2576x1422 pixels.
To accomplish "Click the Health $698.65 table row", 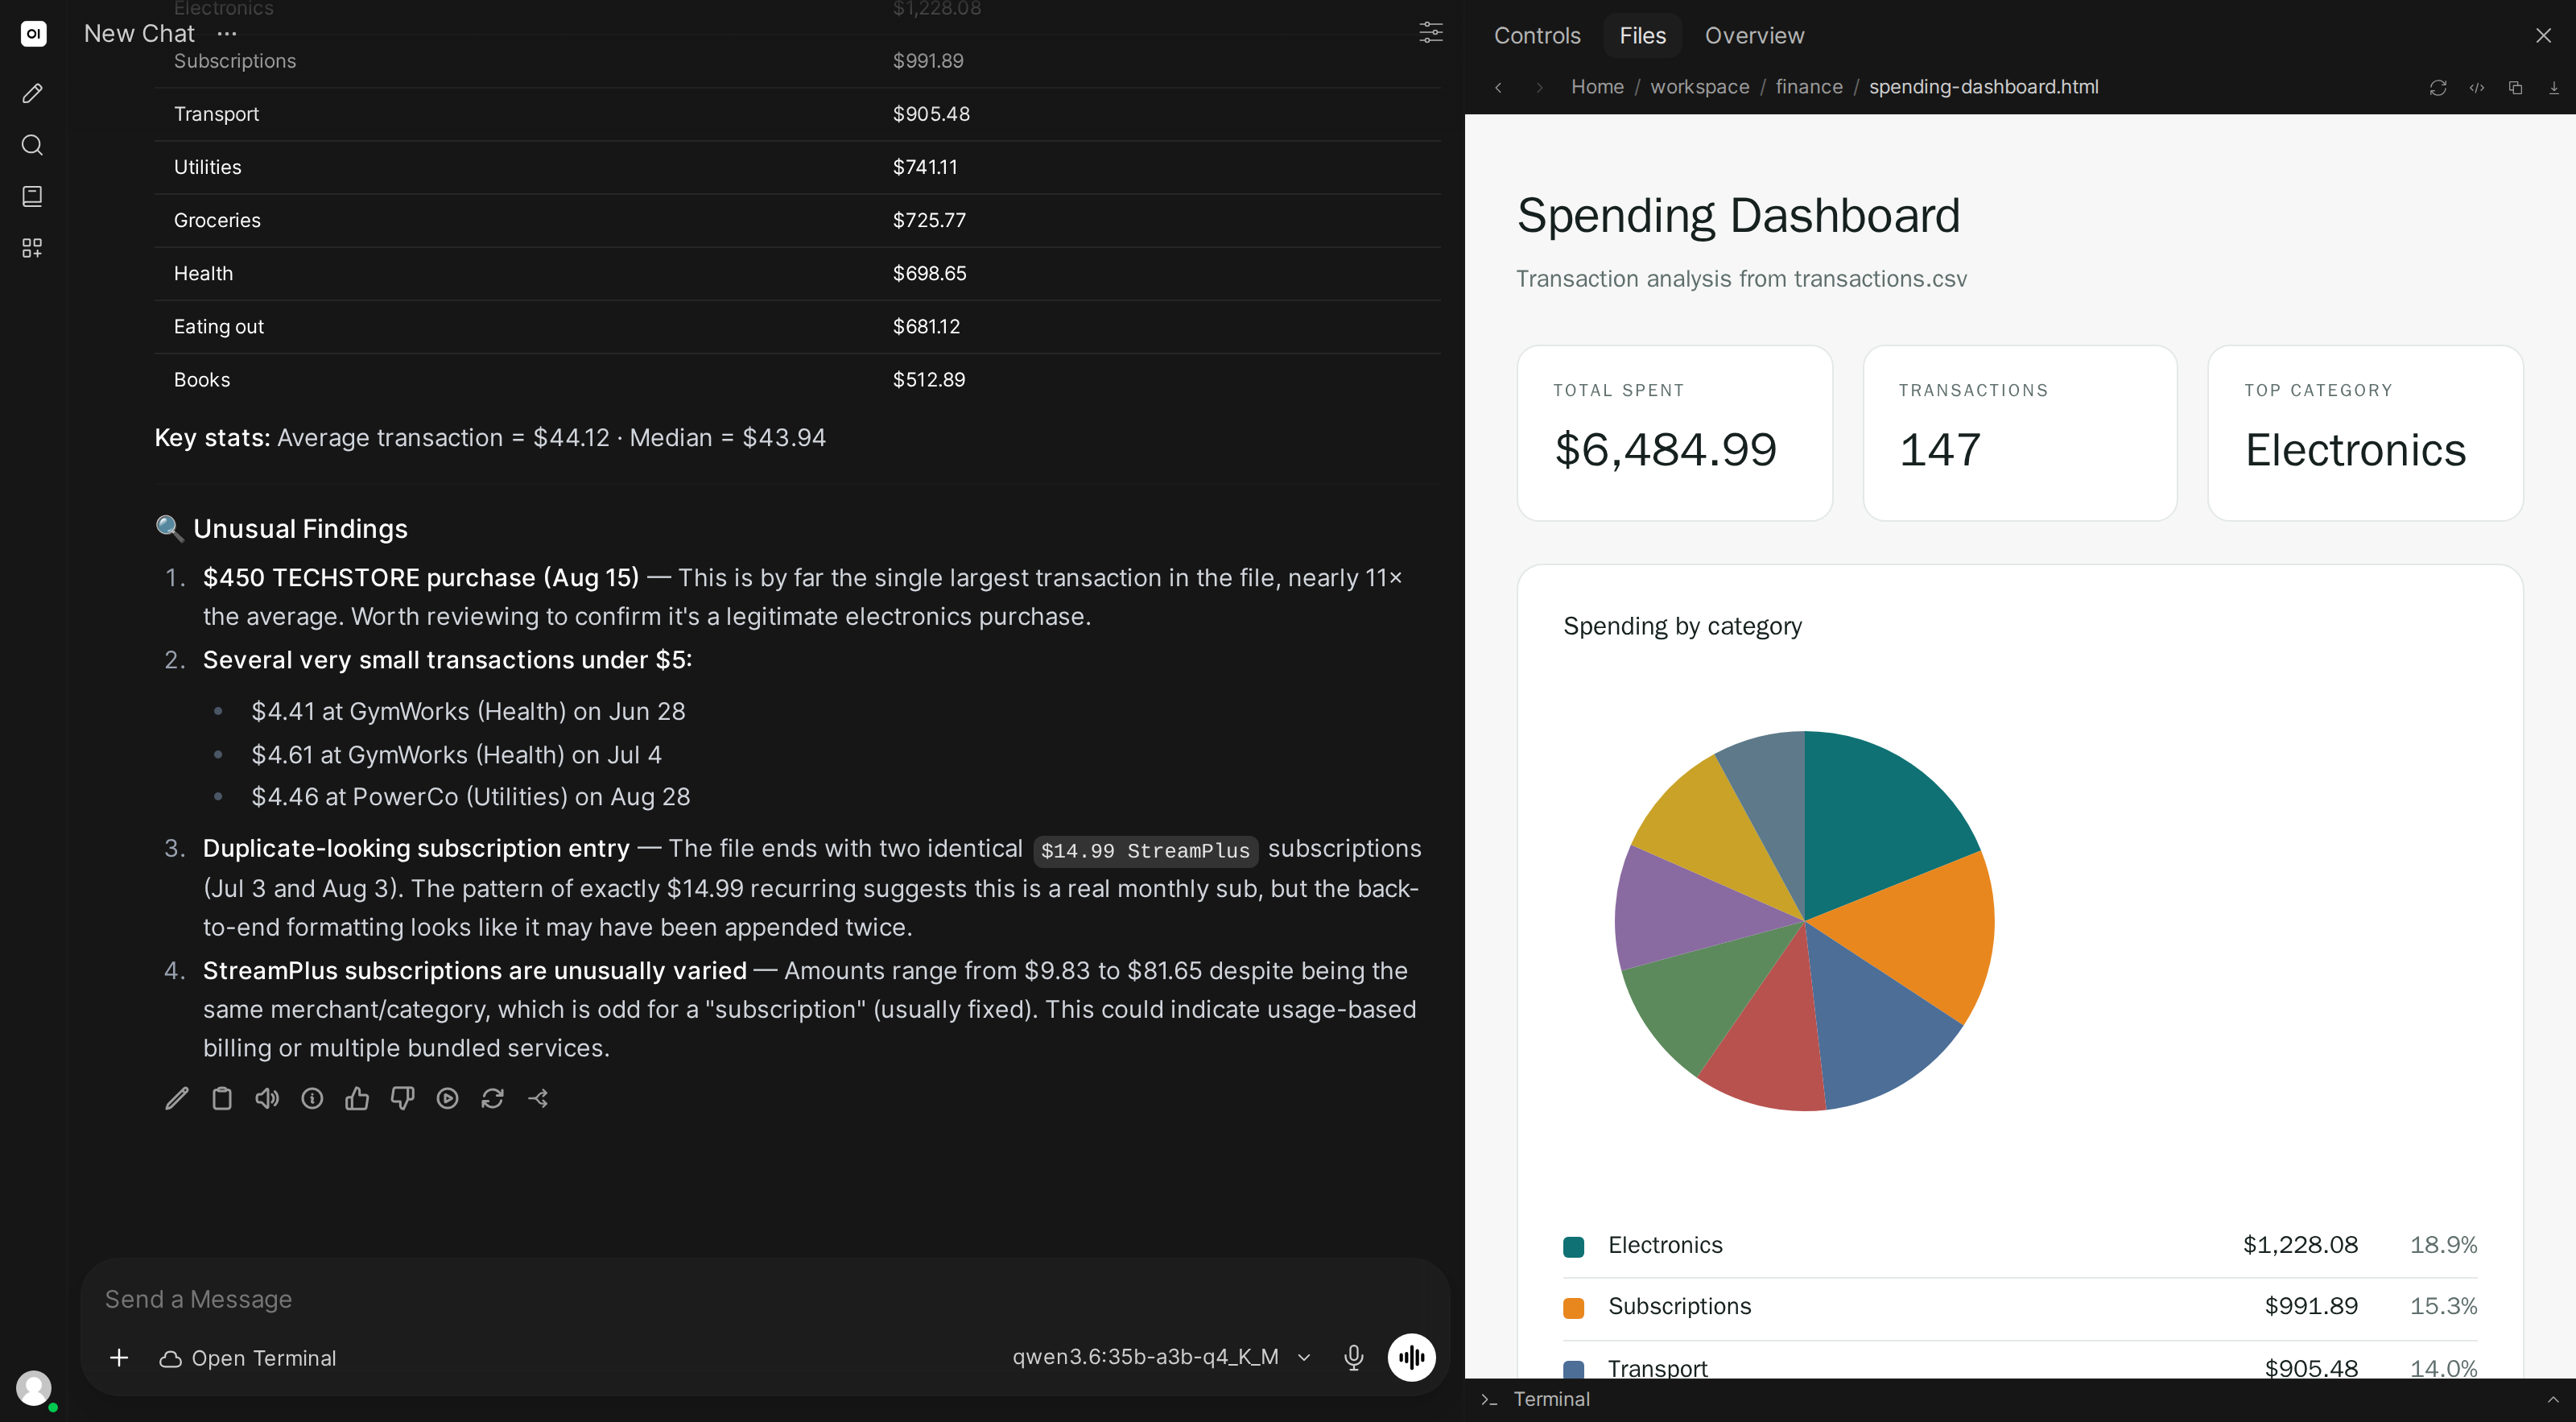I will [x=797, y=273].
